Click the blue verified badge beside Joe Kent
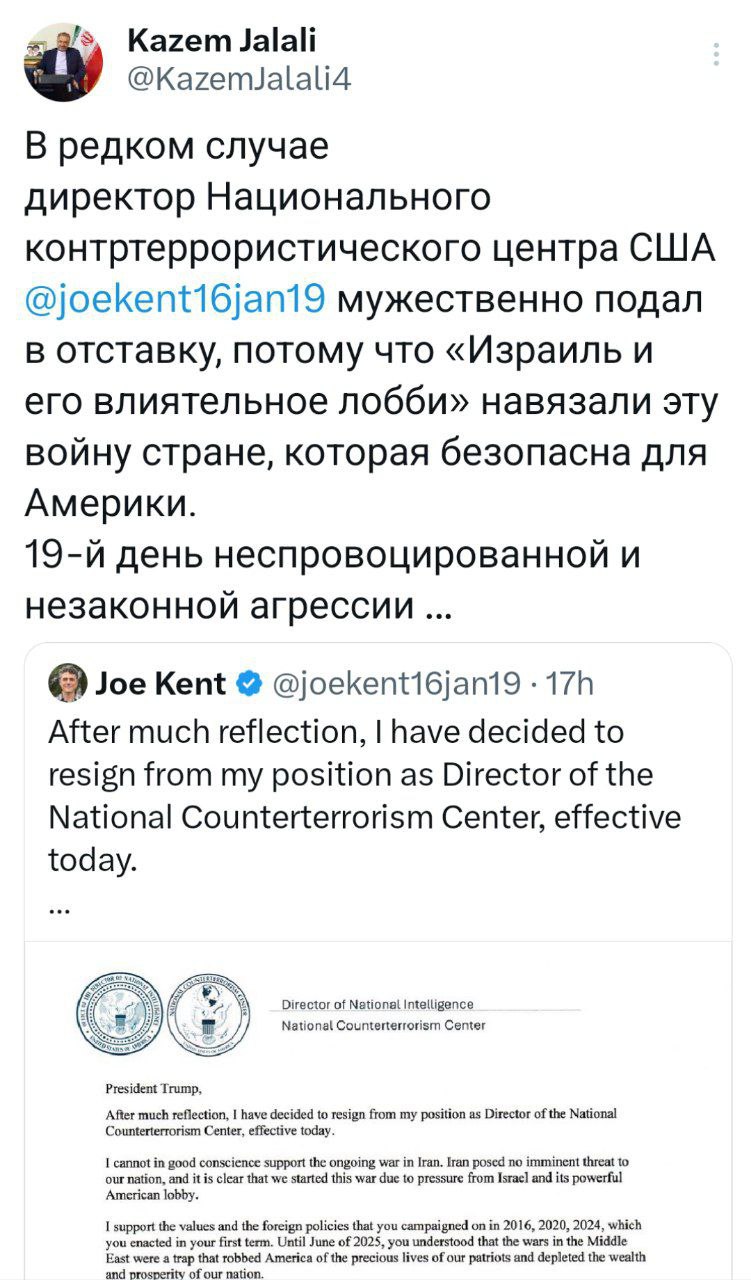 [x=246, y=684]
